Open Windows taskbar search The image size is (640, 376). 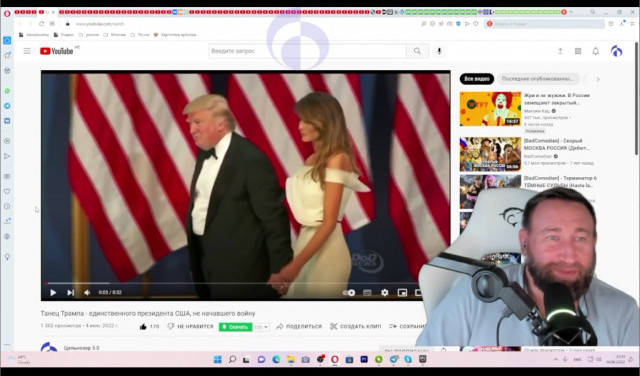[x=232, y=359]
